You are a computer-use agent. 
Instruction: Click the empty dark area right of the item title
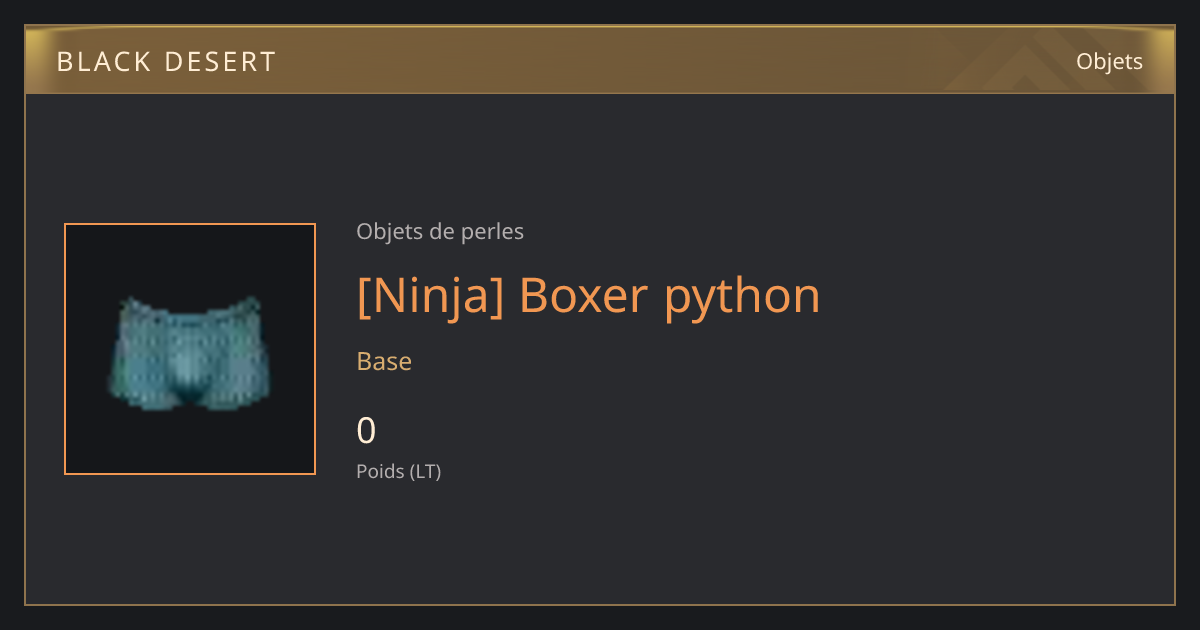coord(990,296)
